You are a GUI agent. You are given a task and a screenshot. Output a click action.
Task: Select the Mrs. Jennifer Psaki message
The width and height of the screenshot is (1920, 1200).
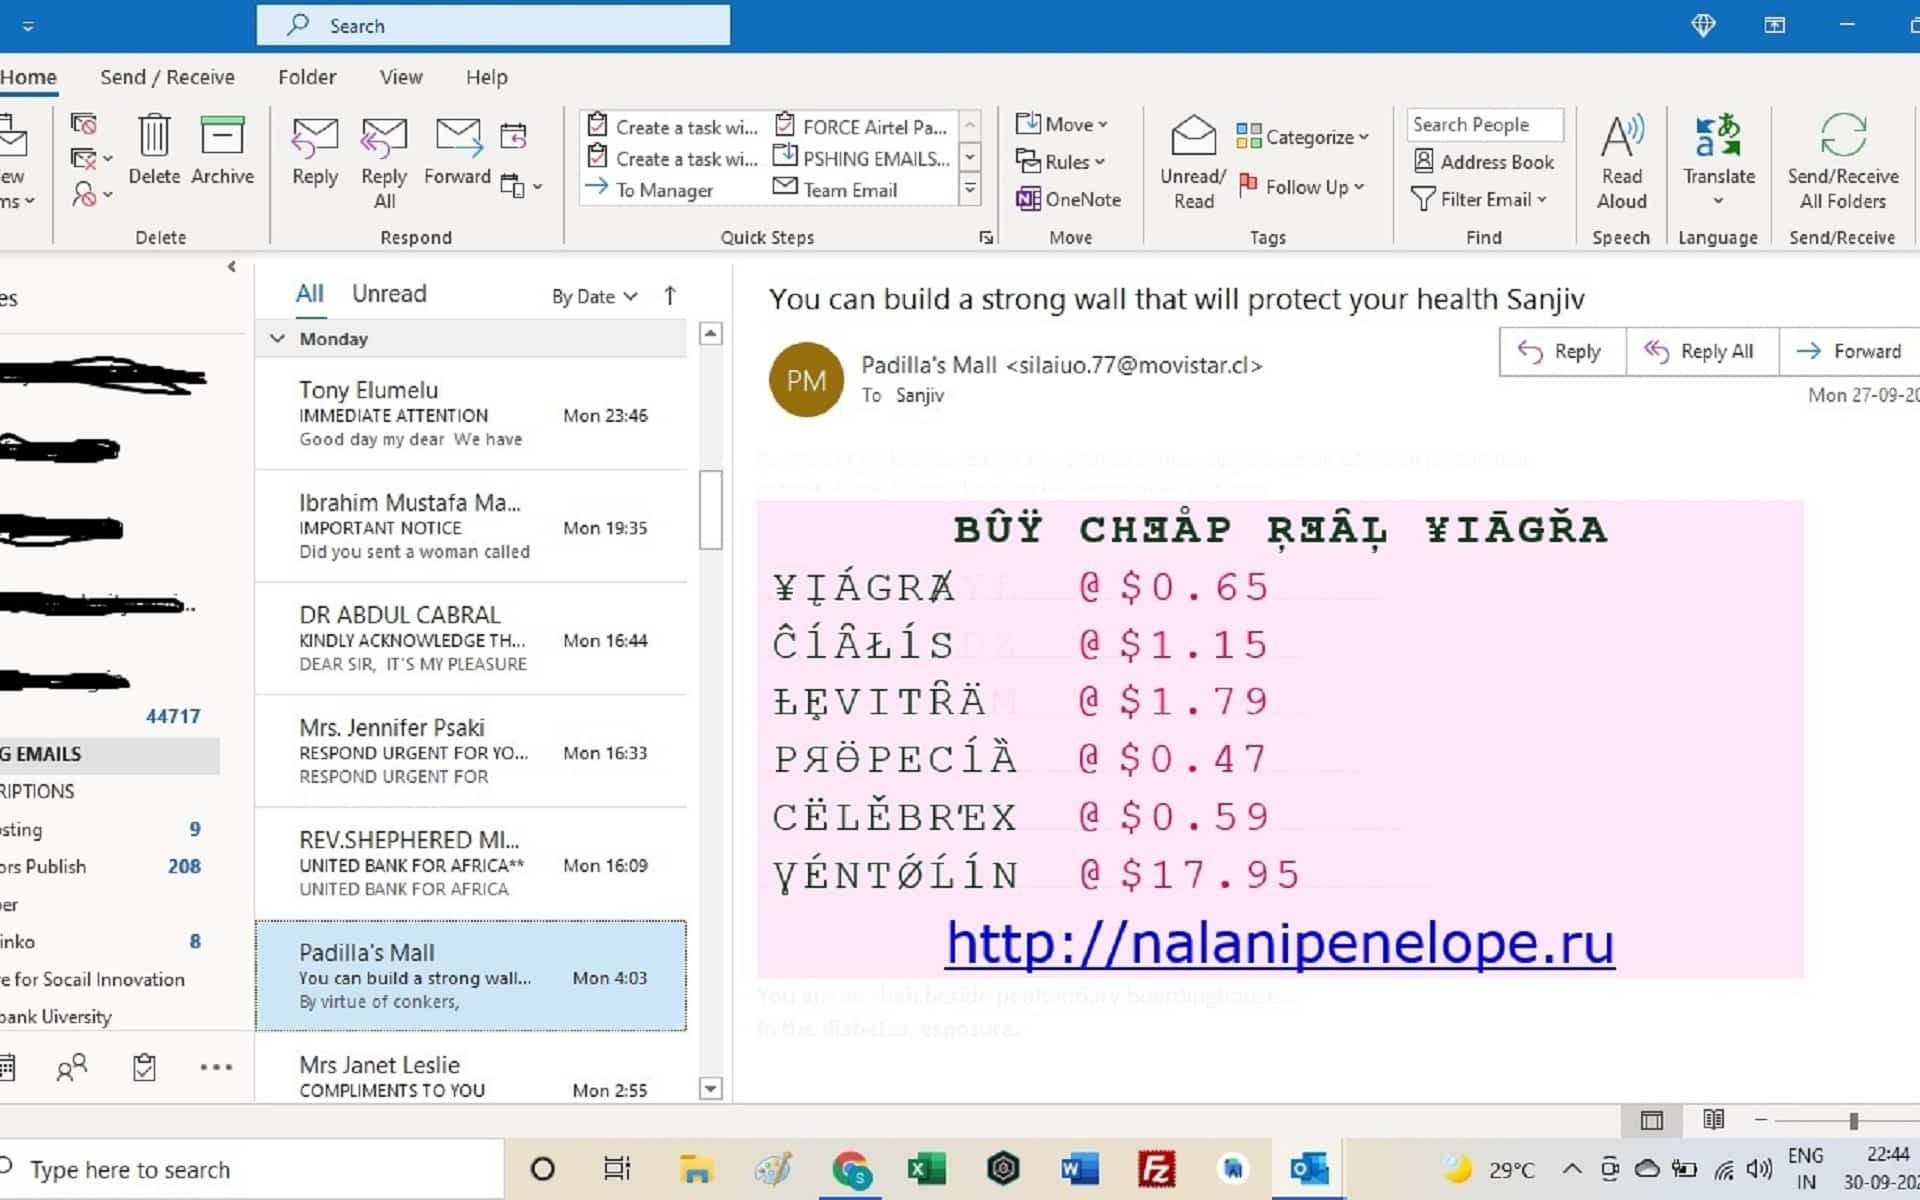pyautogui.click(x=471, y=751)
